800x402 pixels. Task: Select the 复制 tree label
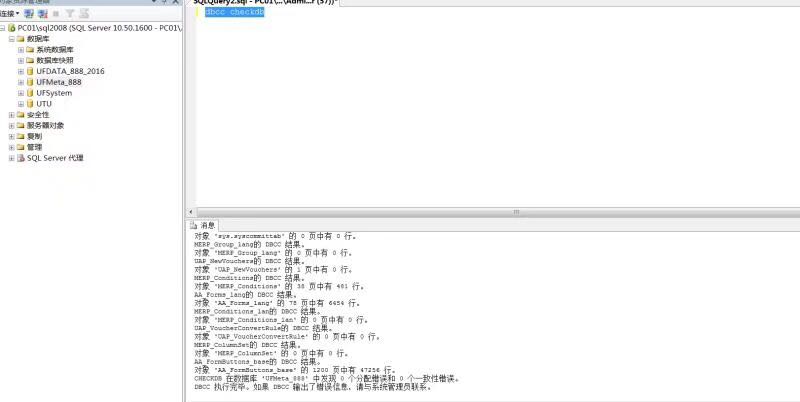click(x=35, y=136)
